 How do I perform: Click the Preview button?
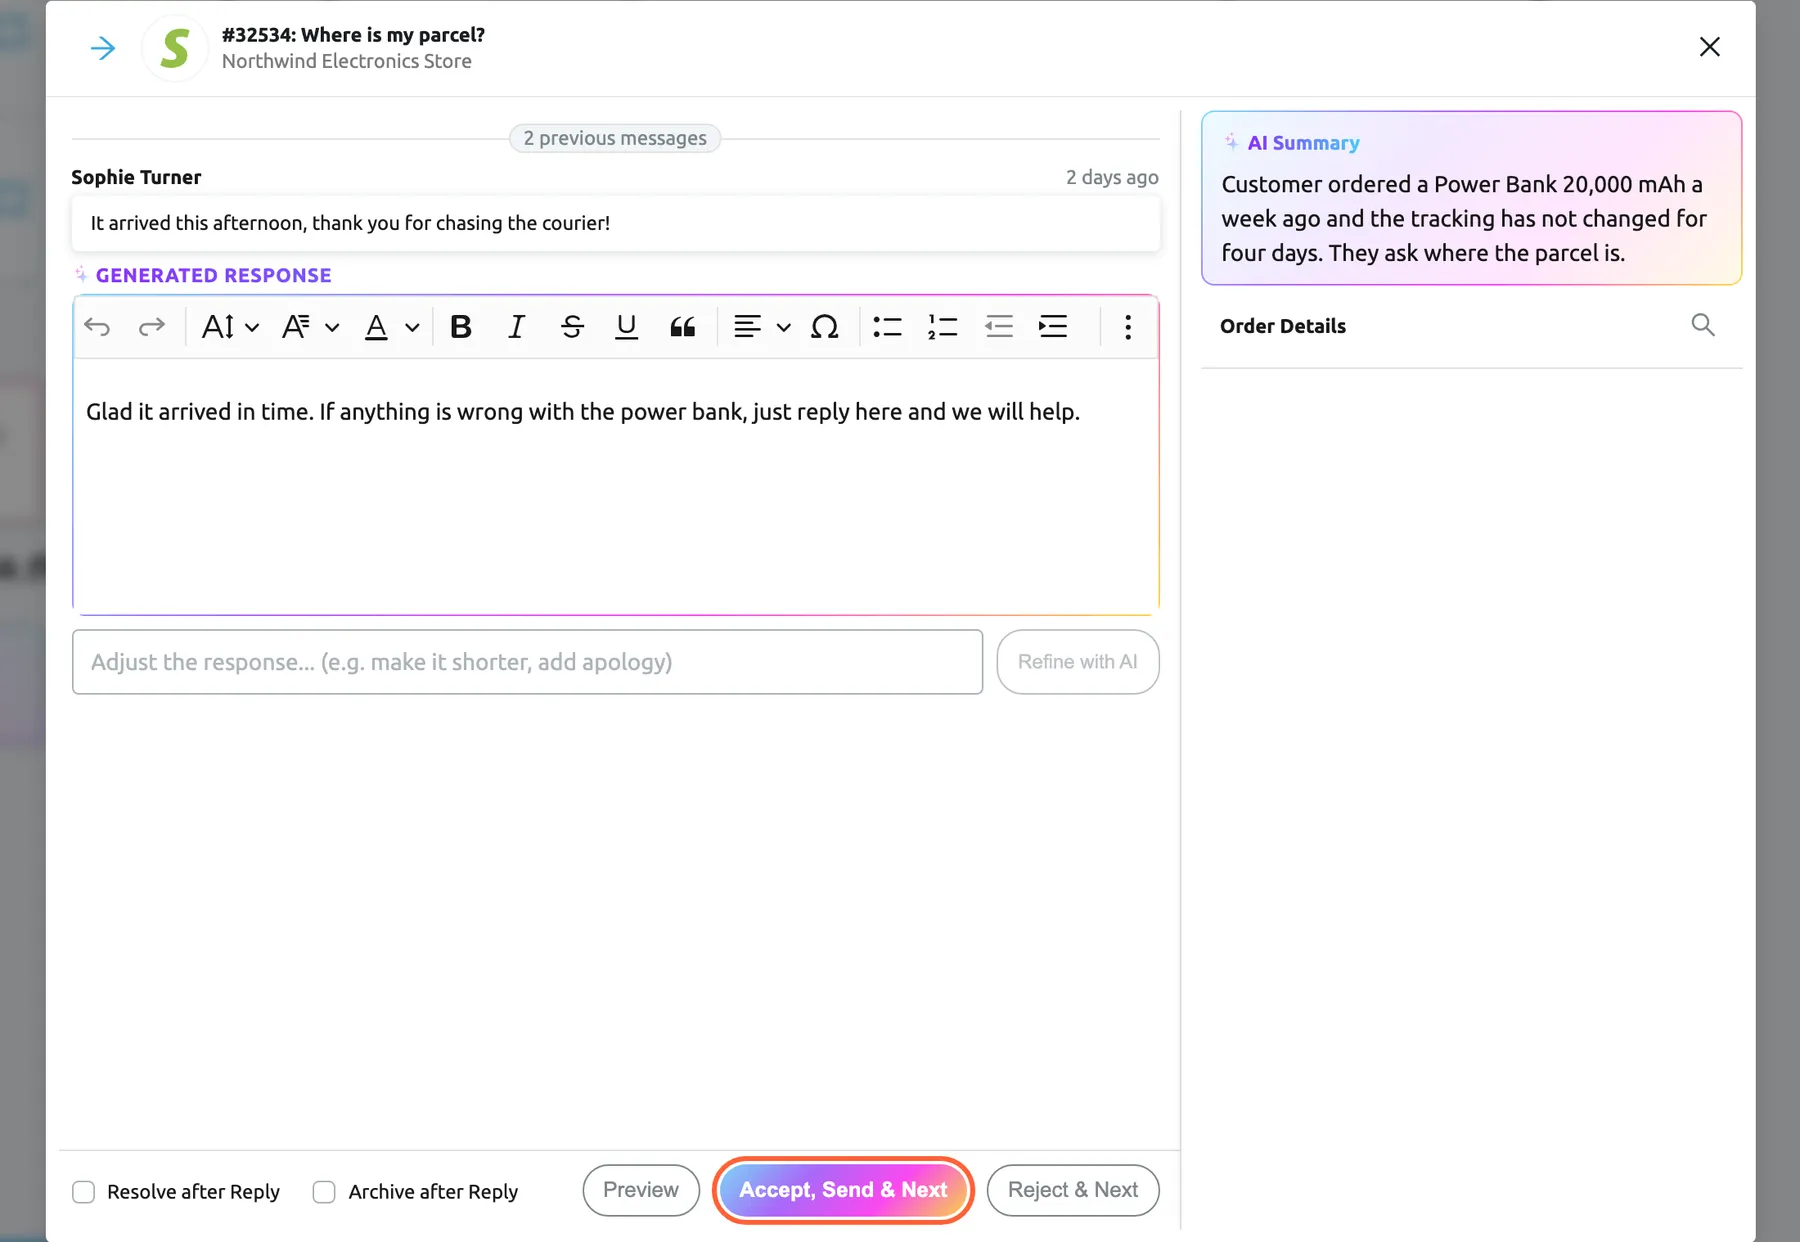click(x=641, y=1190)
